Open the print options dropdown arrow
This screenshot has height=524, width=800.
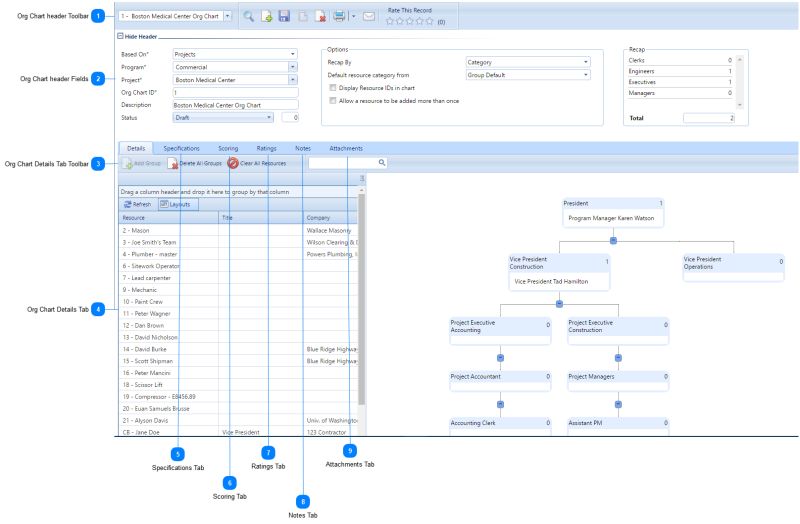[353, 16]
